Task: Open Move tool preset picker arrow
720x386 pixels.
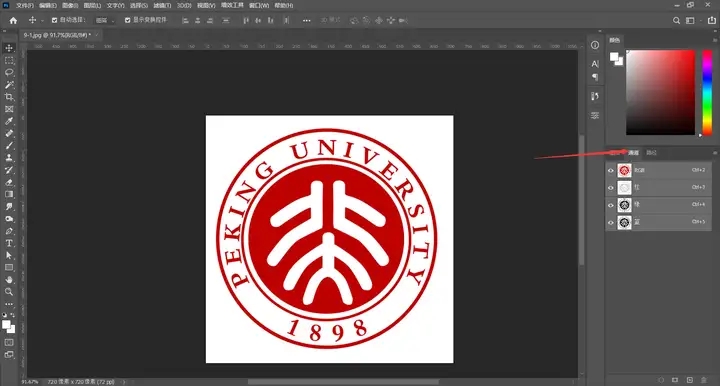Action: 42,20
